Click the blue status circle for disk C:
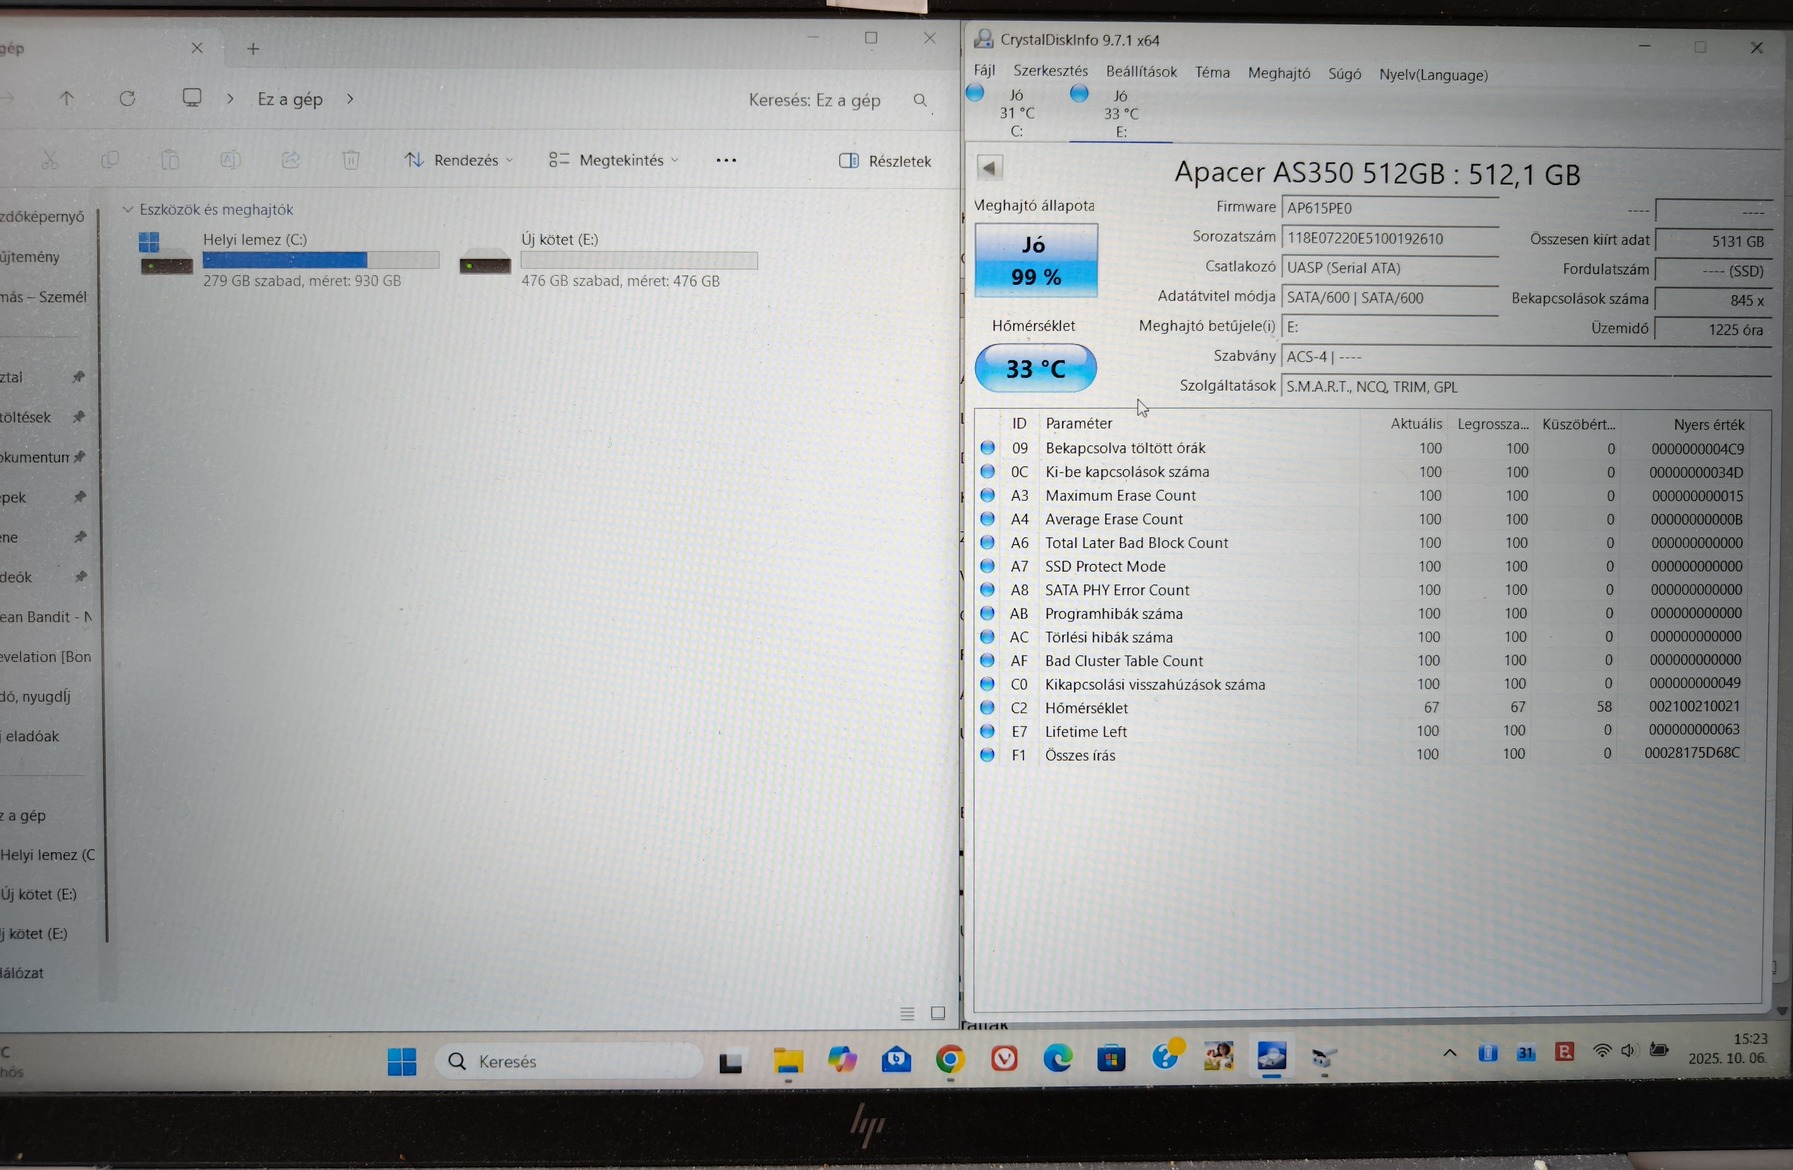The image size is (1793, 1170). click(976, 94)
